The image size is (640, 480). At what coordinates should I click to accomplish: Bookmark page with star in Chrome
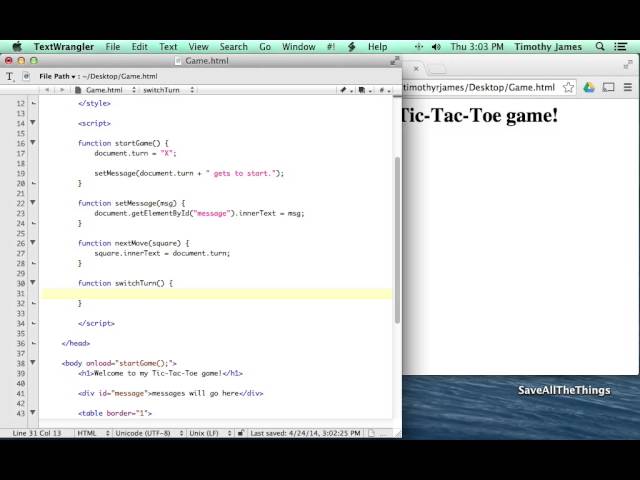click(x=568, y=87)
